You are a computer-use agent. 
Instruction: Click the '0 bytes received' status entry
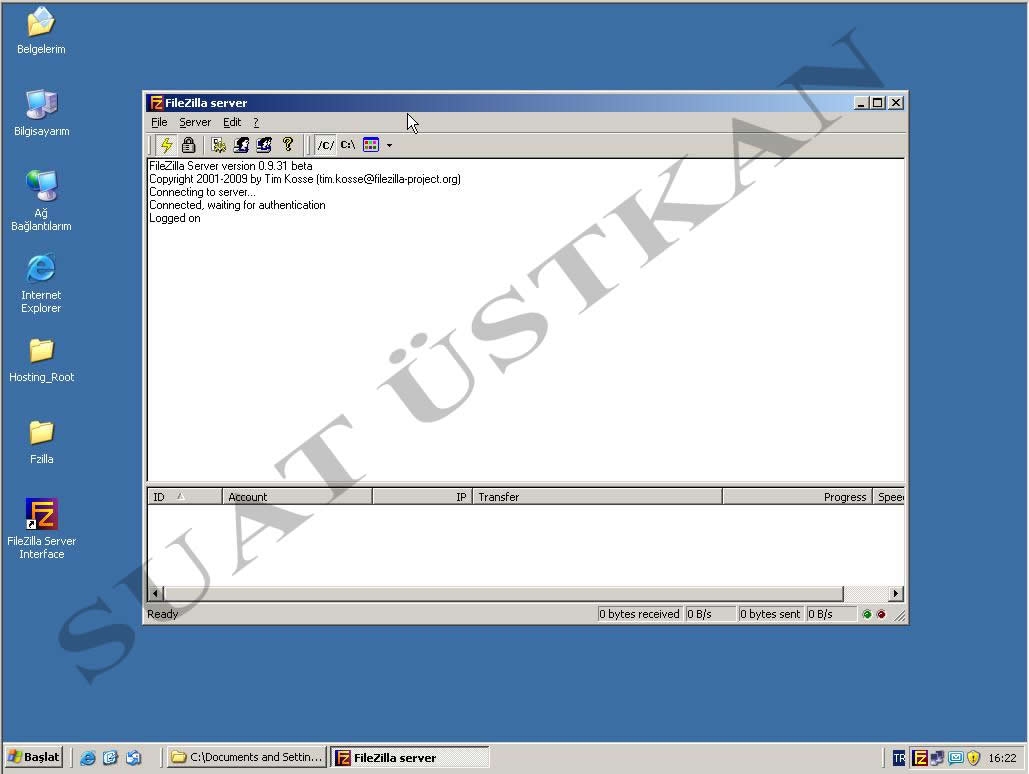click(x=639, y=614)
